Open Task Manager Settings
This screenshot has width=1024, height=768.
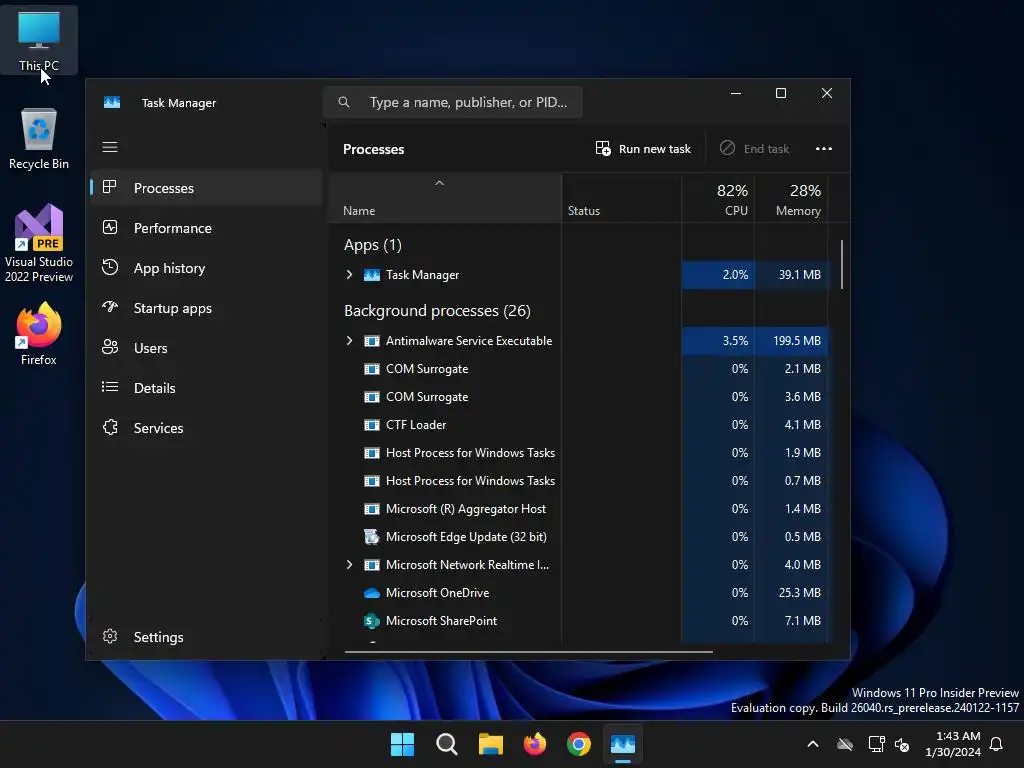point(206,637)
